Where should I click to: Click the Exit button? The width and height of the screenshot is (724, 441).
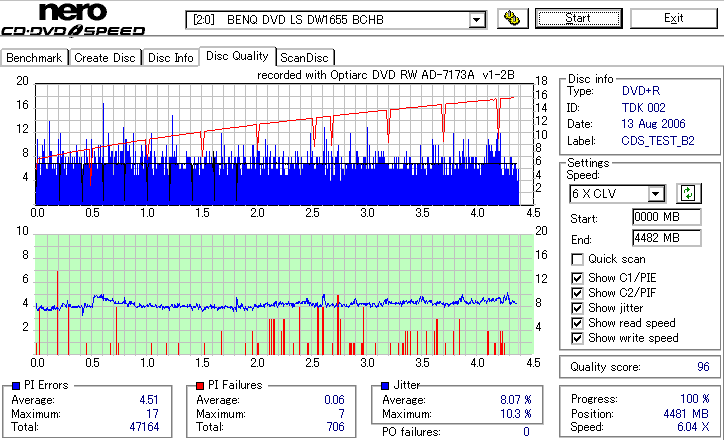674,18
